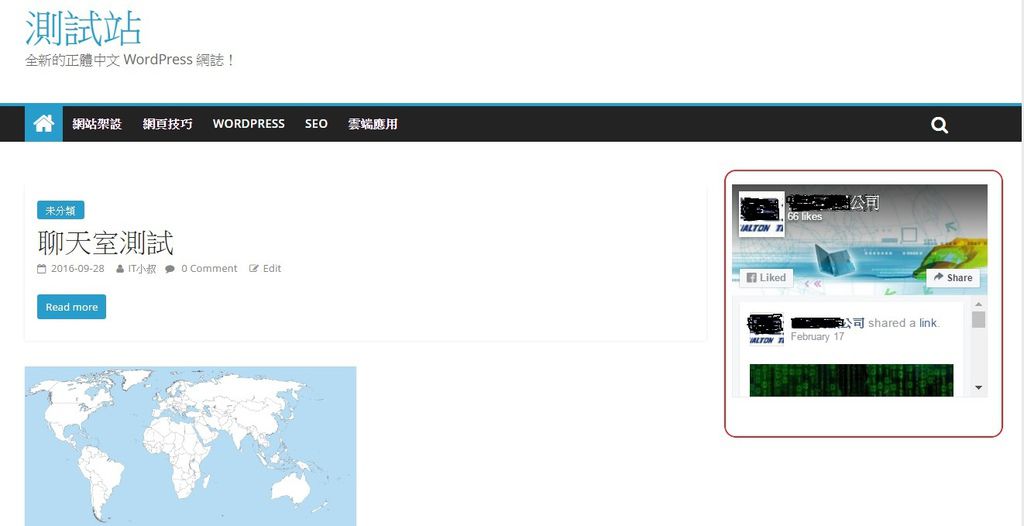
Task: Click the user icon beside IT小叔
Action: pyautogui.click(x=120, y=269)
